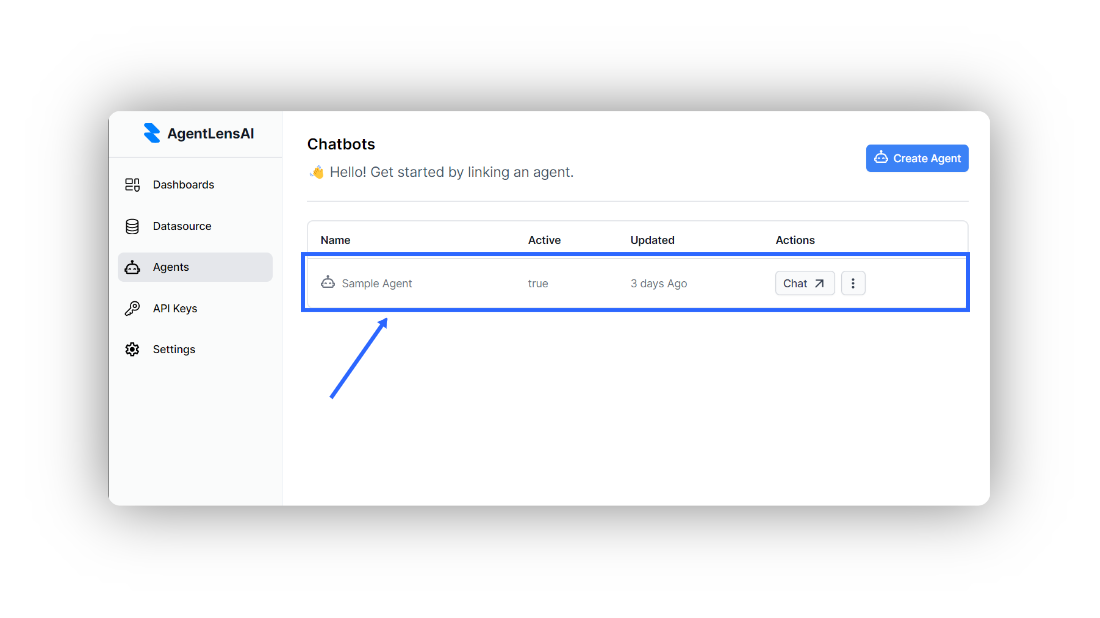Open the Dashboards menu item

pyautogui.click(x=183, y=185)
